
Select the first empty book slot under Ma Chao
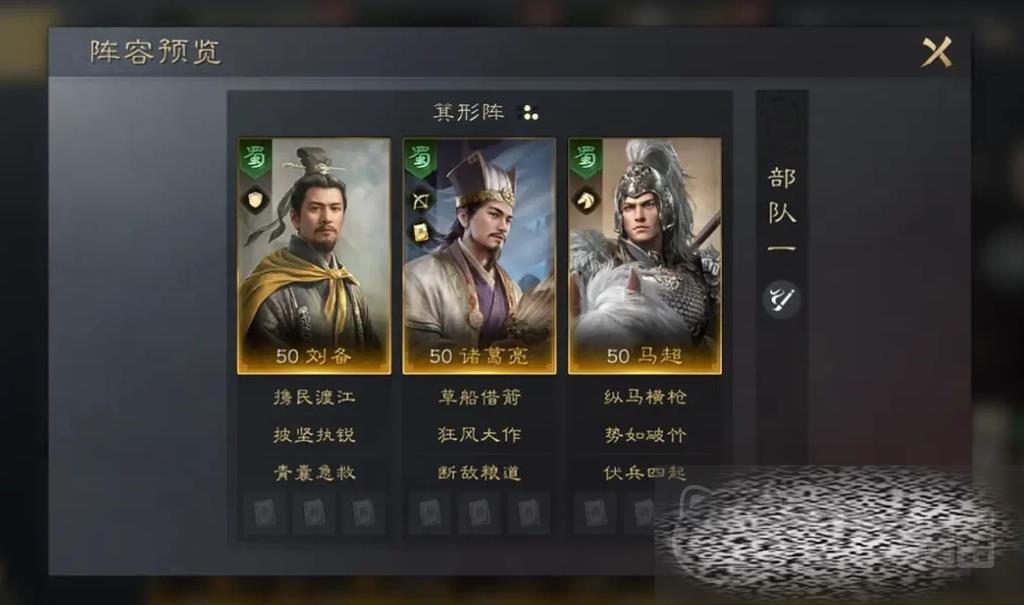[x=594, y=514]
